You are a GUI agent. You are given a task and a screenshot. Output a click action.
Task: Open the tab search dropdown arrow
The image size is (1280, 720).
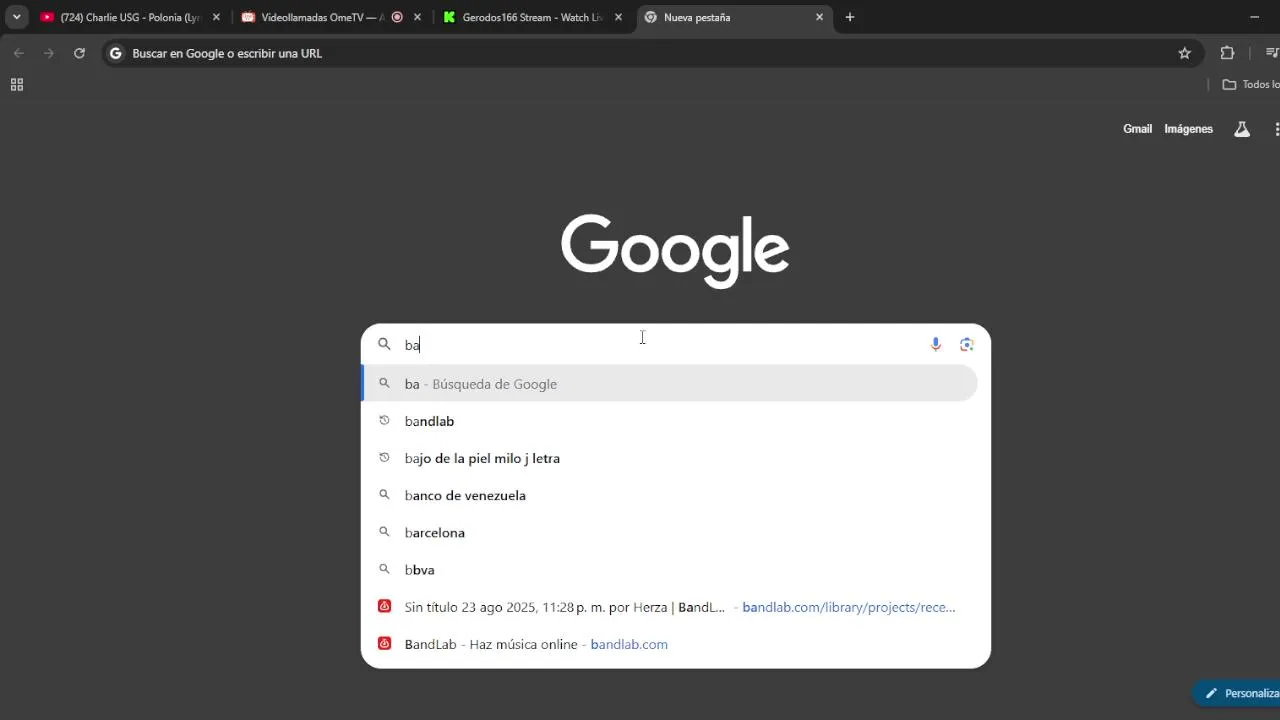coord(16,17)
